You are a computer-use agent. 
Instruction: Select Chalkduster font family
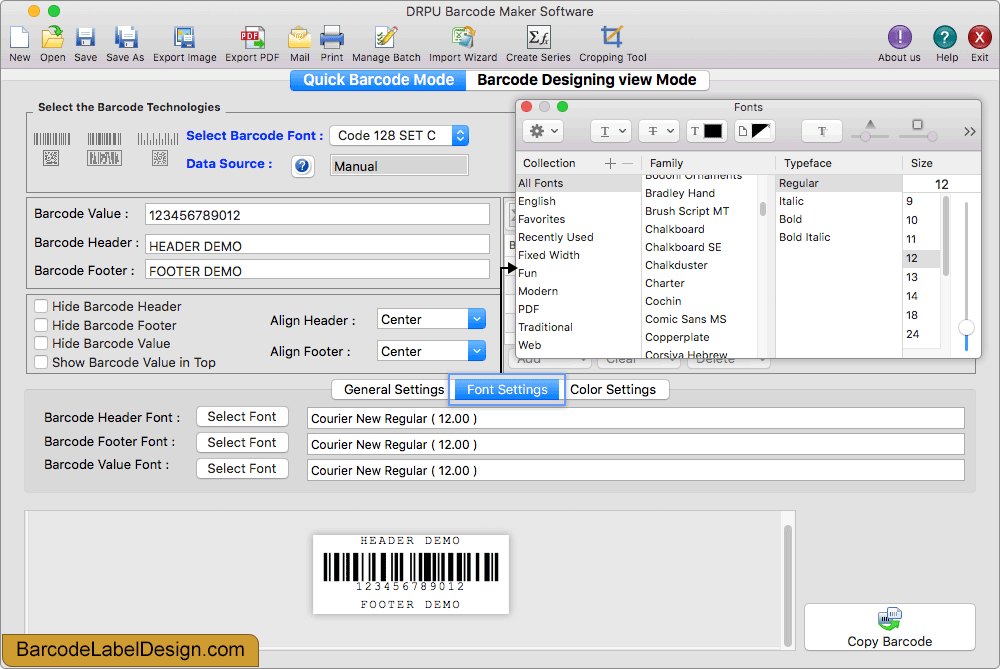pos(676,265)
